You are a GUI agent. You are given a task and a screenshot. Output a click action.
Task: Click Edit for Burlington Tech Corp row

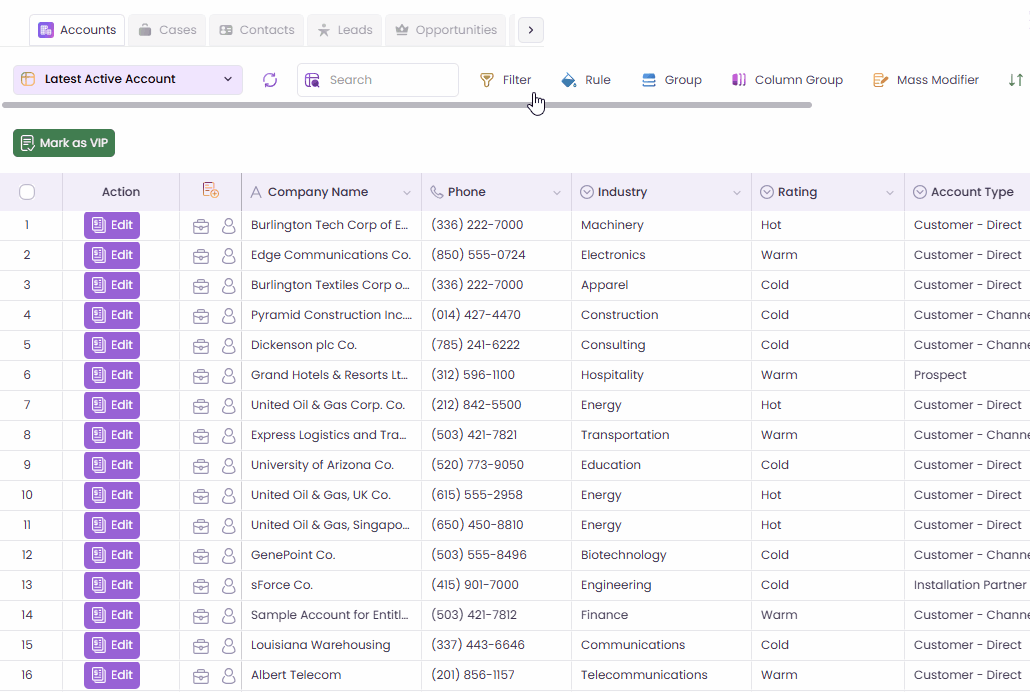click(112, 225)
